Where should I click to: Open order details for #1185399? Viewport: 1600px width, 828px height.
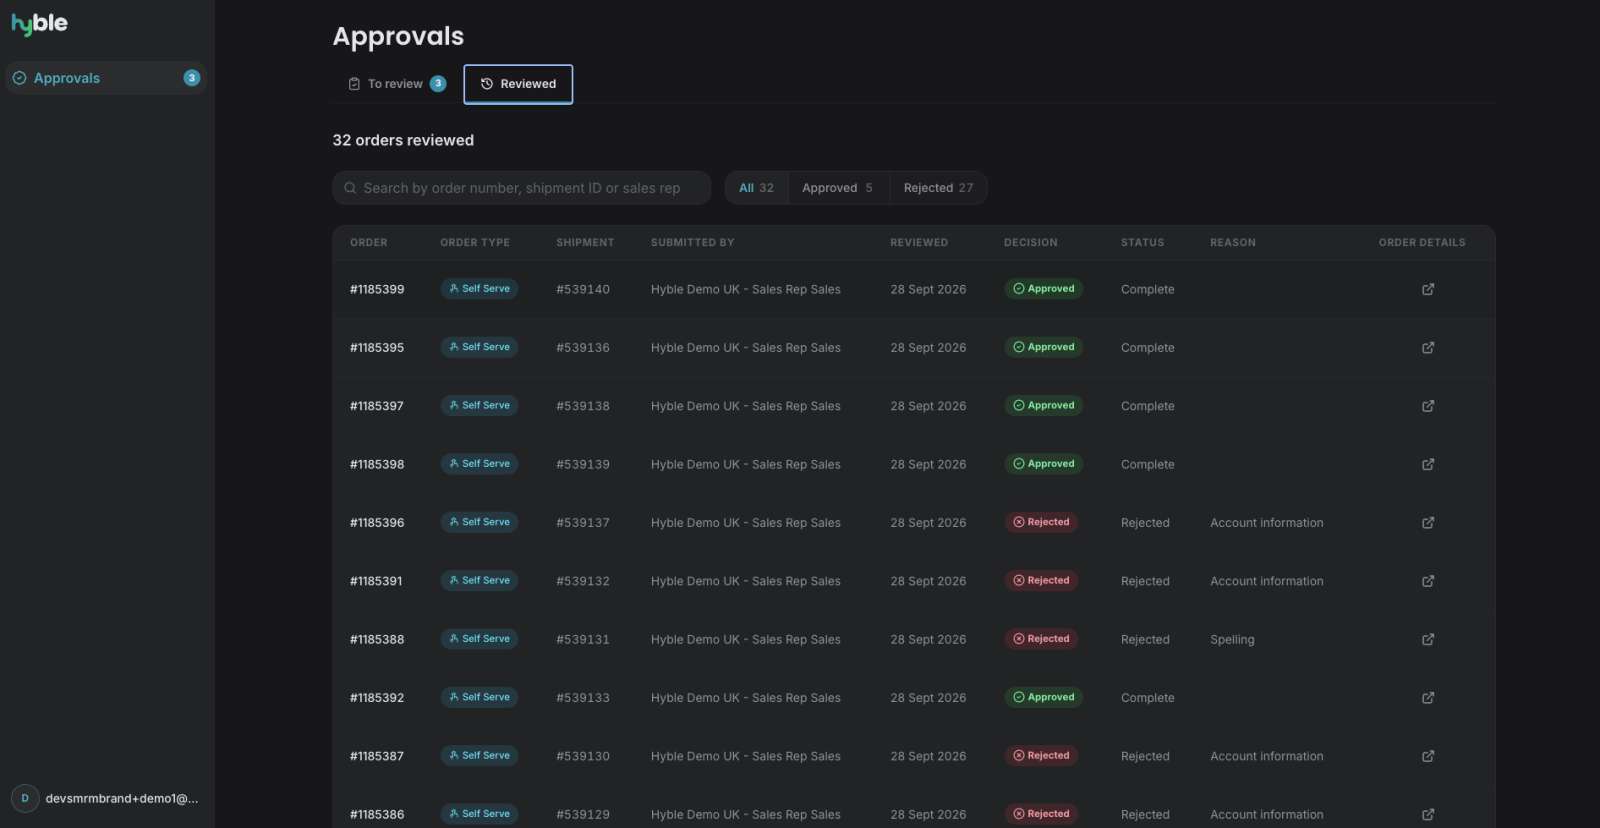1428,289
